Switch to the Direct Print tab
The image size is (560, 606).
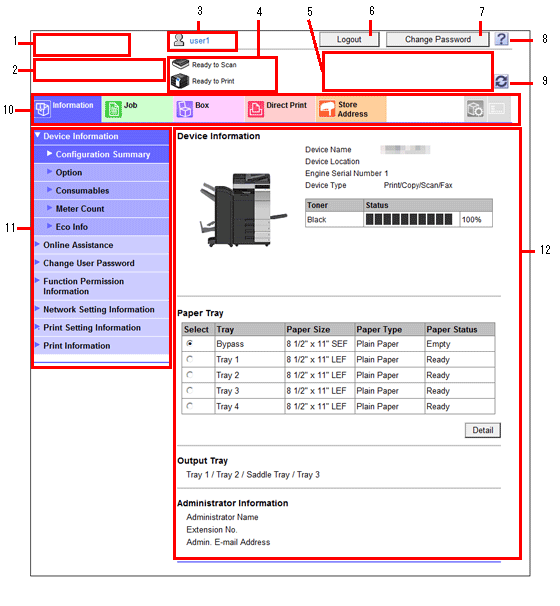coord(280,109)
